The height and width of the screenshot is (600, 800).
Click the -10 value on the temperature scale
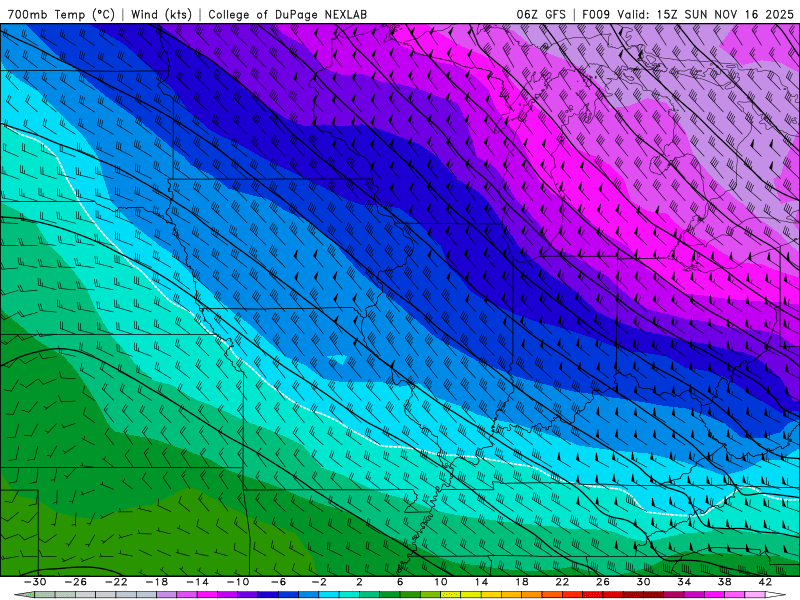pos(238,582)
